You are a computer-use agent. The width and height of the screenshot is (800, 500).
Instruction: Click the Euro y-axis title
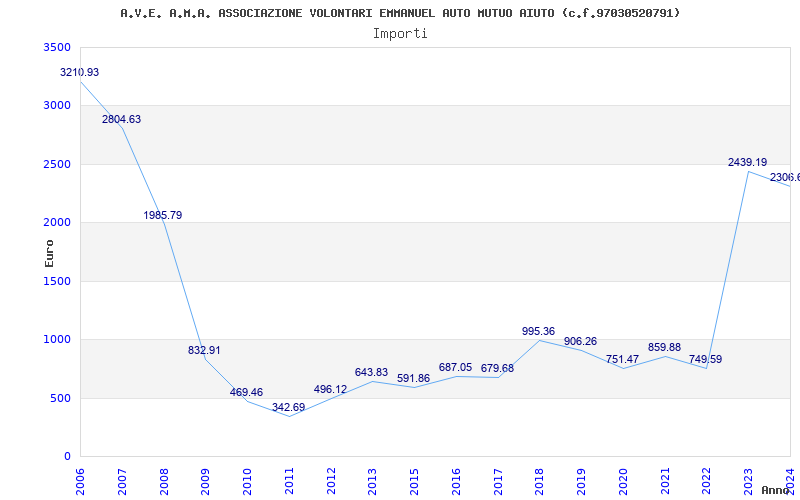(x=49, y=253)
